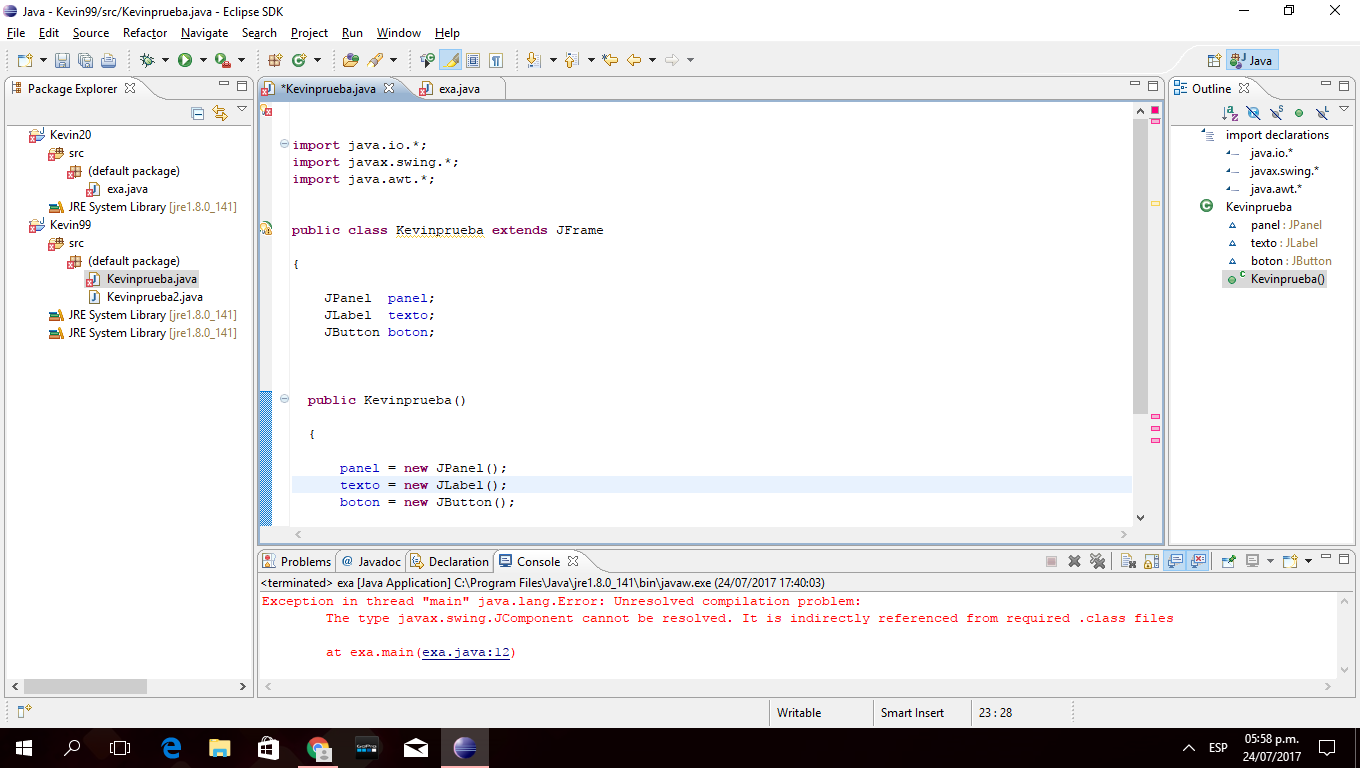Screen dimensions: 1360x768
Task: Select Kevinprueba2.java in Package Explorer
Action: tap(155, 297)
